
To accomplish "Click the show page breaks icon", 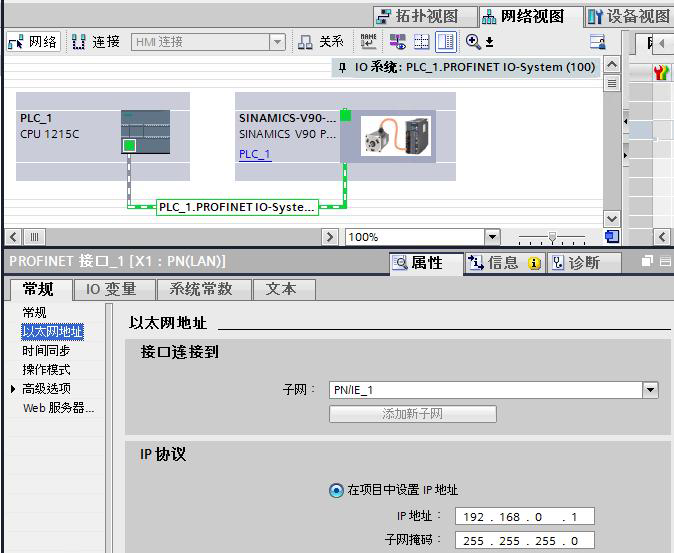I will [x=421, y=42].
